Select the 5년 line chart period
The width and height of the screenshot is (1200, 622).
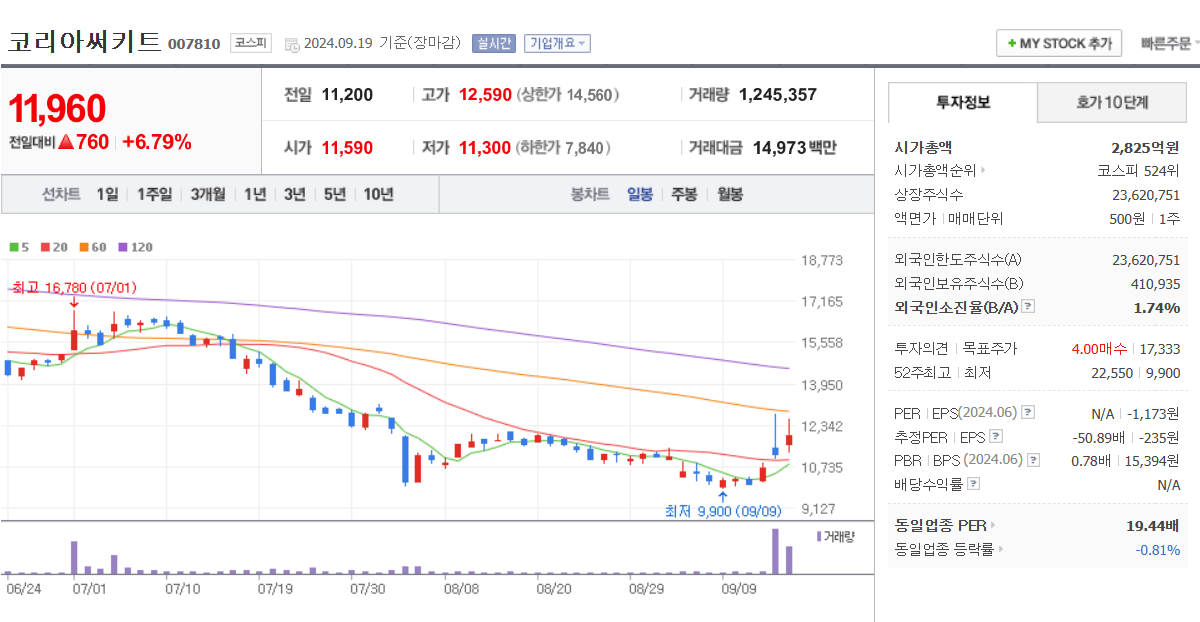click(335, 194)
